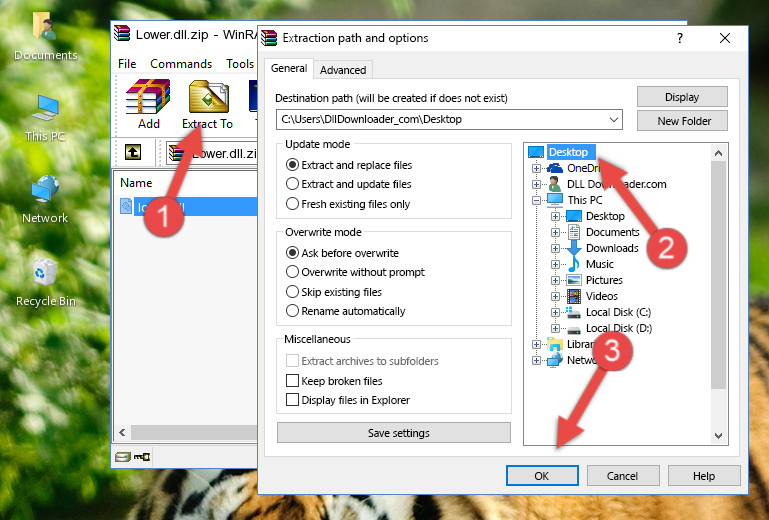Enable Display files in Explorer checkbox

292,400
